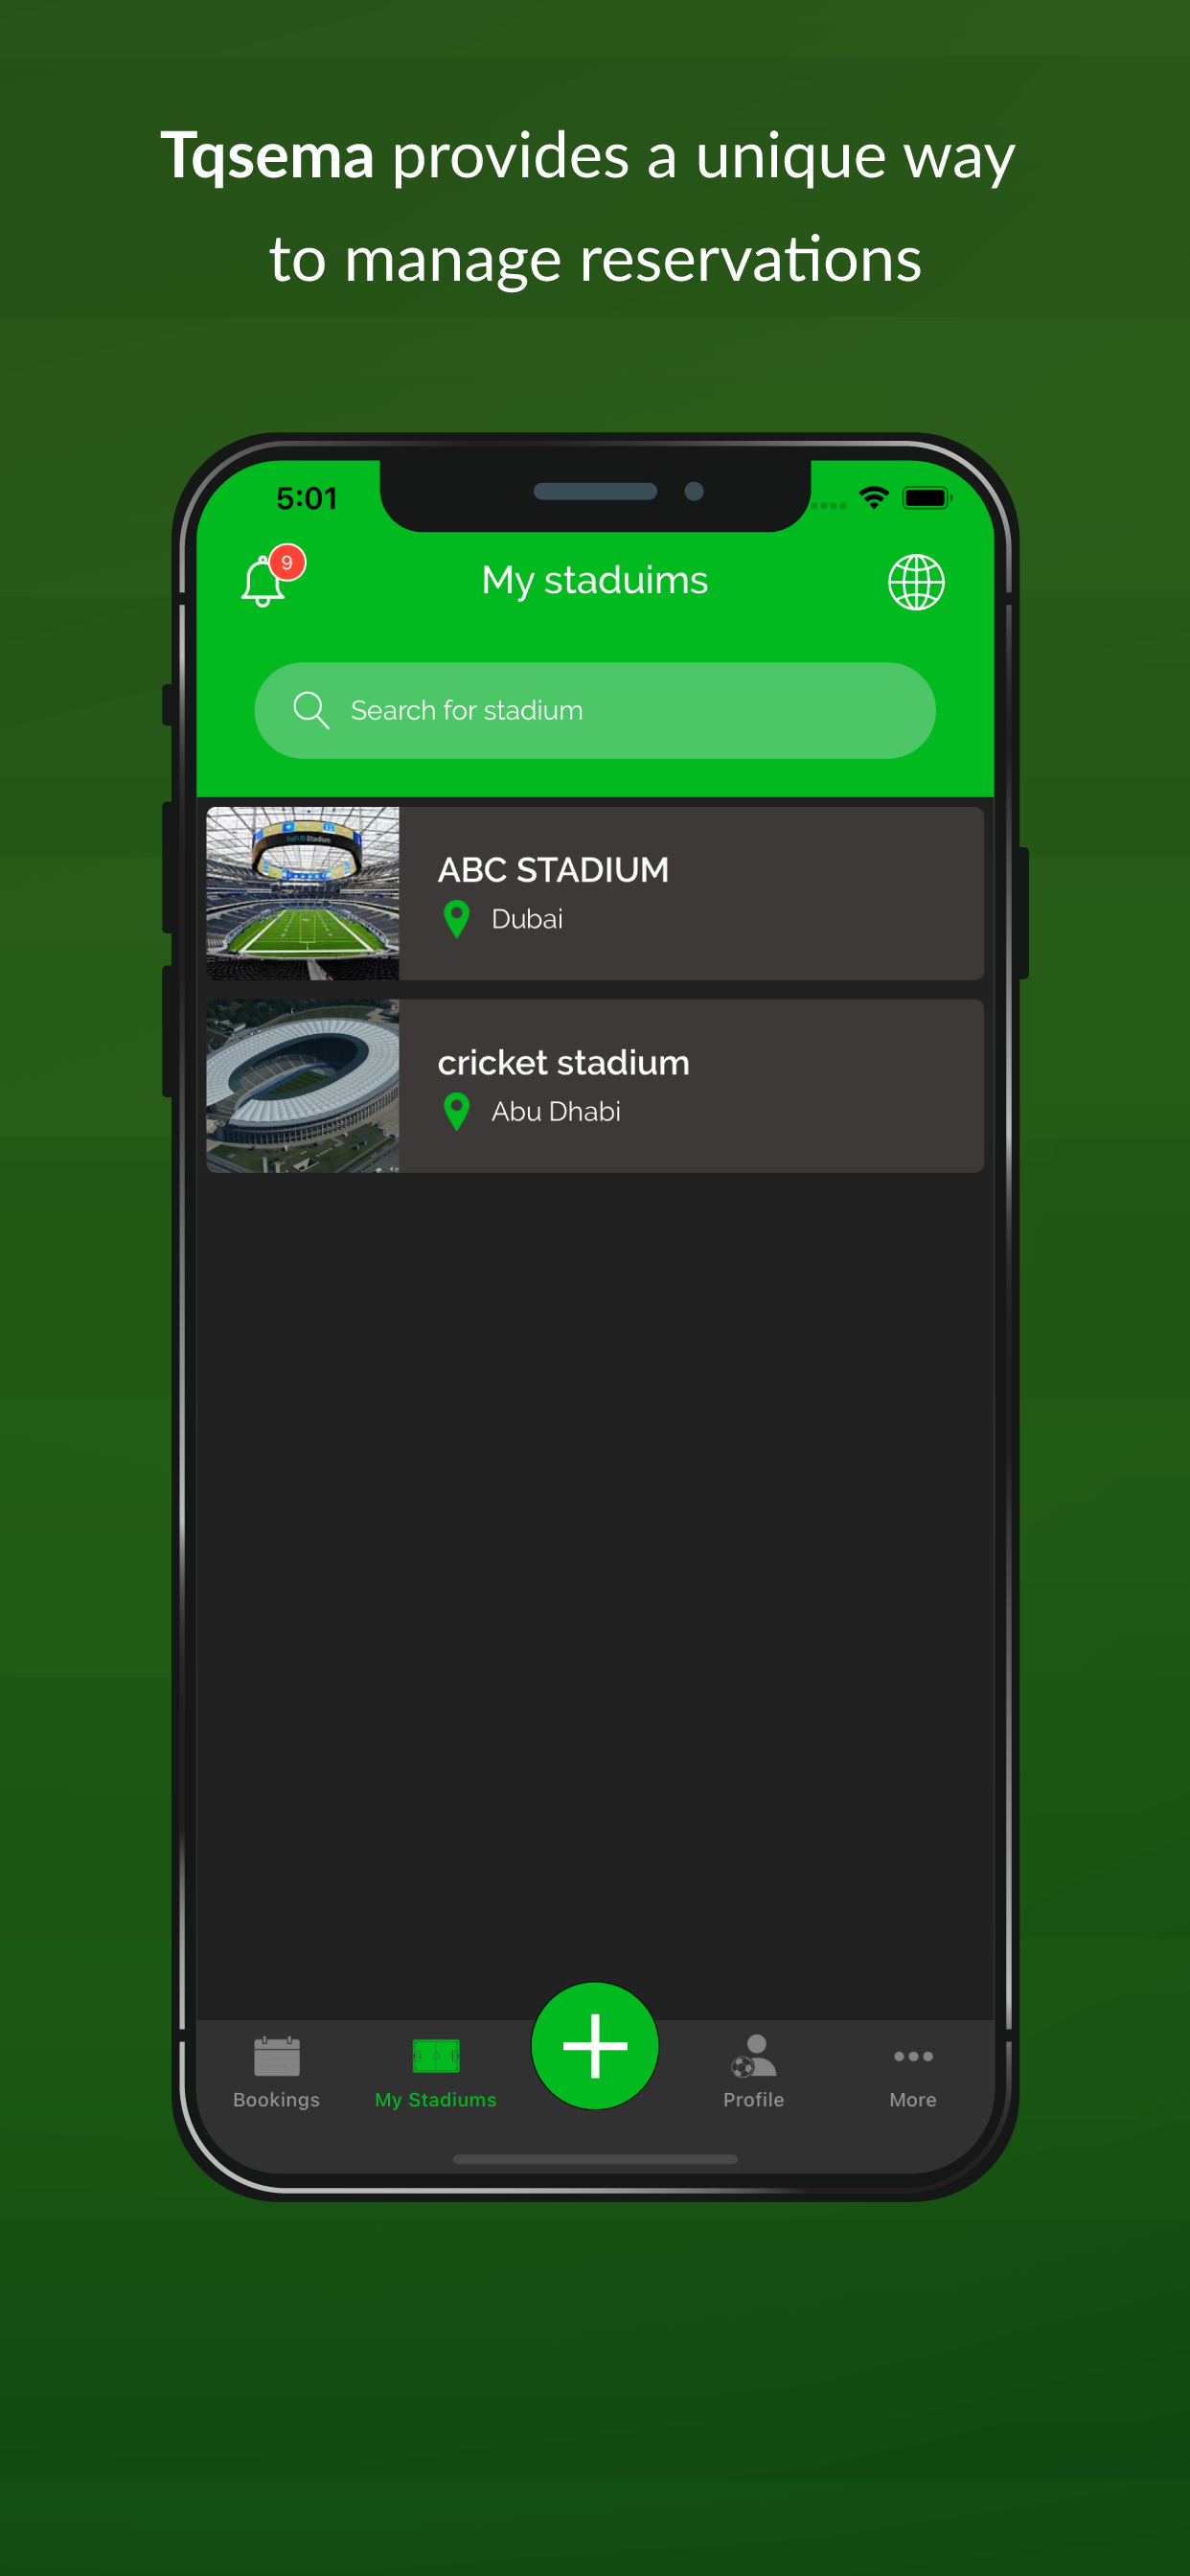Focus the Search for stadium field
The width and height of the screenshot is (1190, 2576).
pos(595,710)
